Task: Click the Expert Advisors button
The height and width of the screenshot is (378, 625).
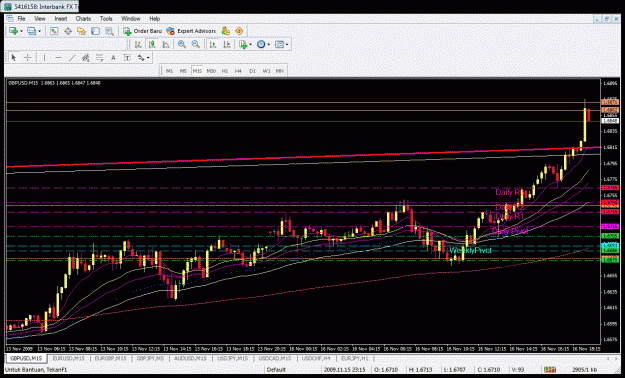Action: pyautogui.click(x=191, y=31)
